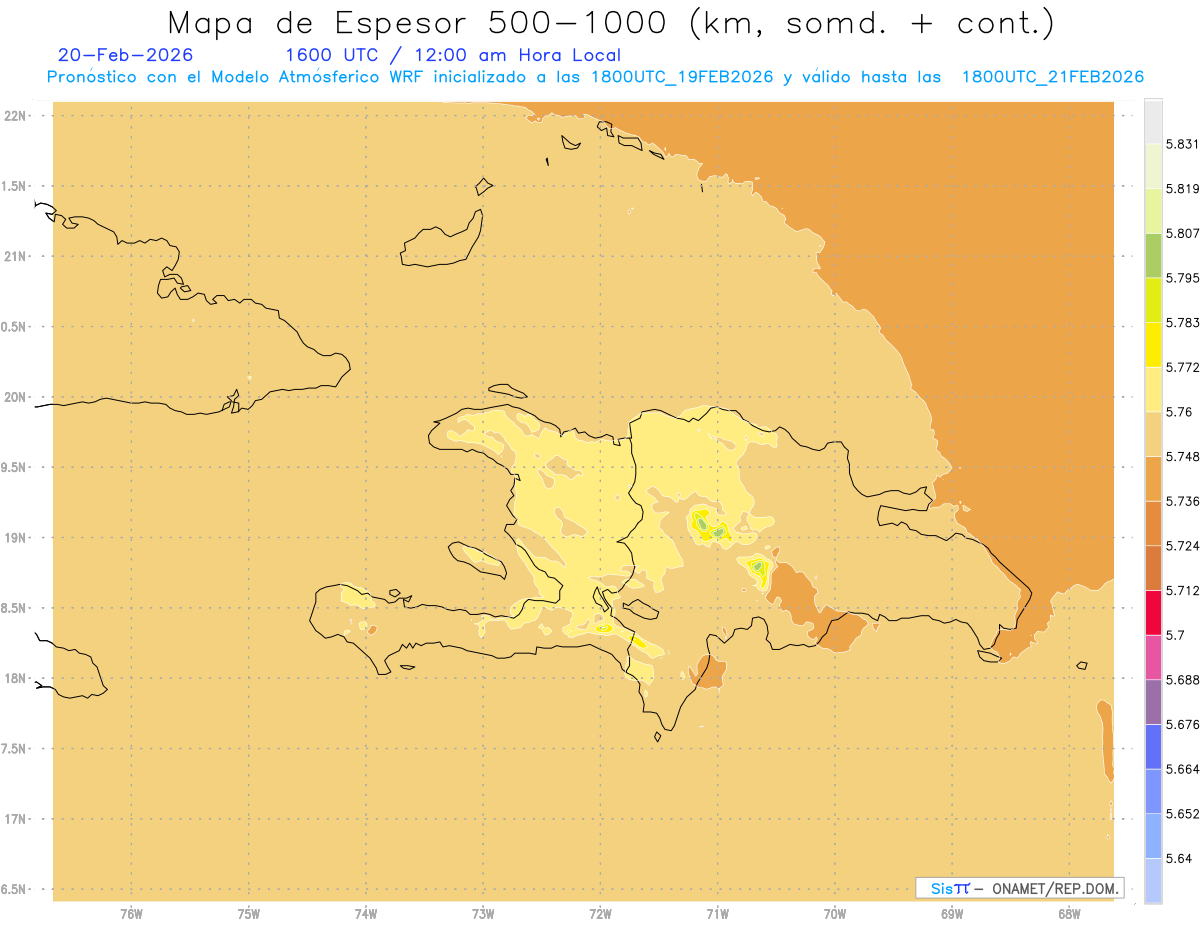Click the longitude label '69W'
Screen dimensions: 1200x927
tap(952, 915)
